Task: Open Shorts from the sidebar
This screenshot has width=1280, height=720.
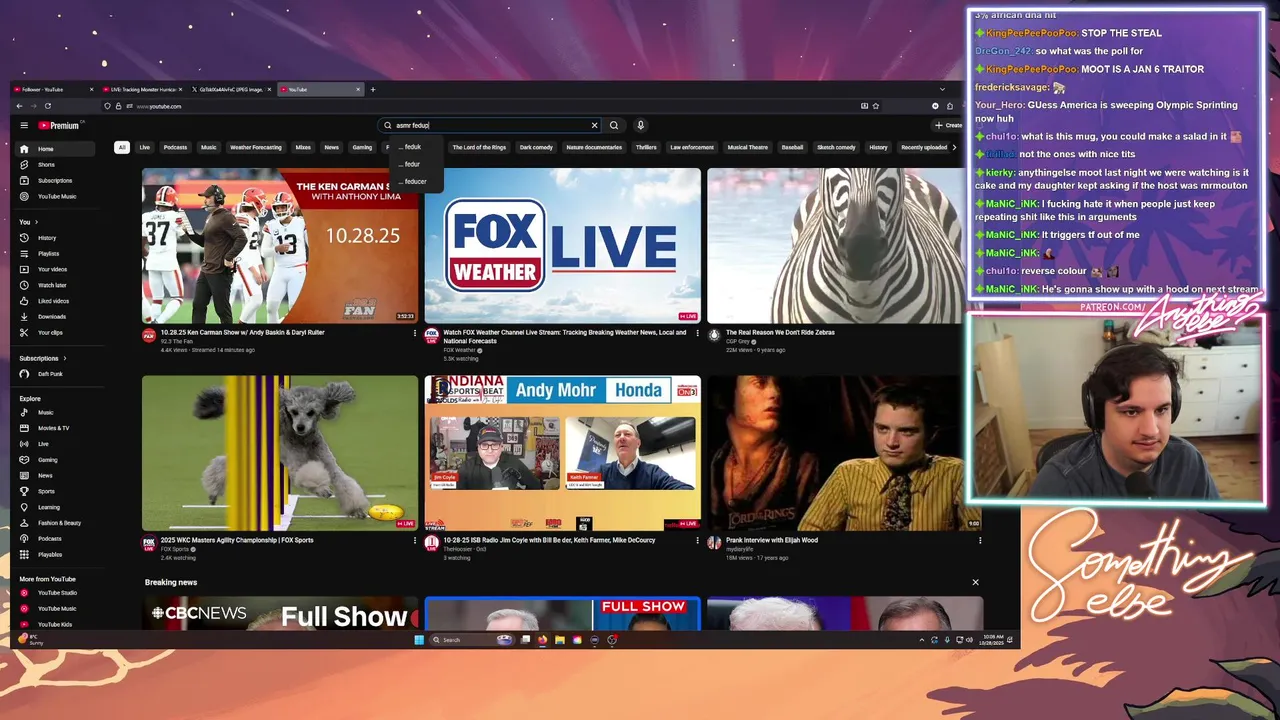Action: [46, 165]
